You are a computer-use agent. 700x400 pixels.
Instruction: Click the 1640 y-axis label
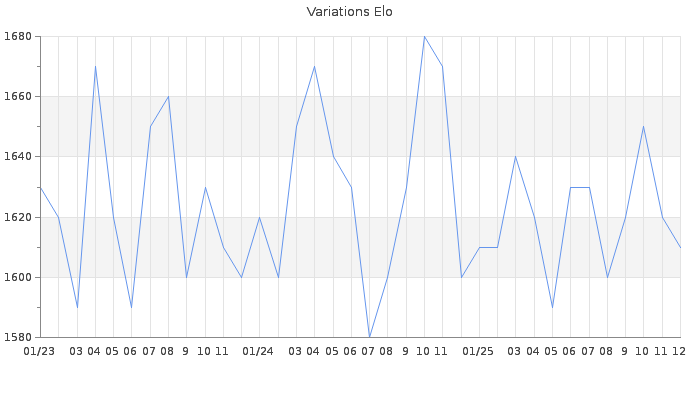click(19, 157)
